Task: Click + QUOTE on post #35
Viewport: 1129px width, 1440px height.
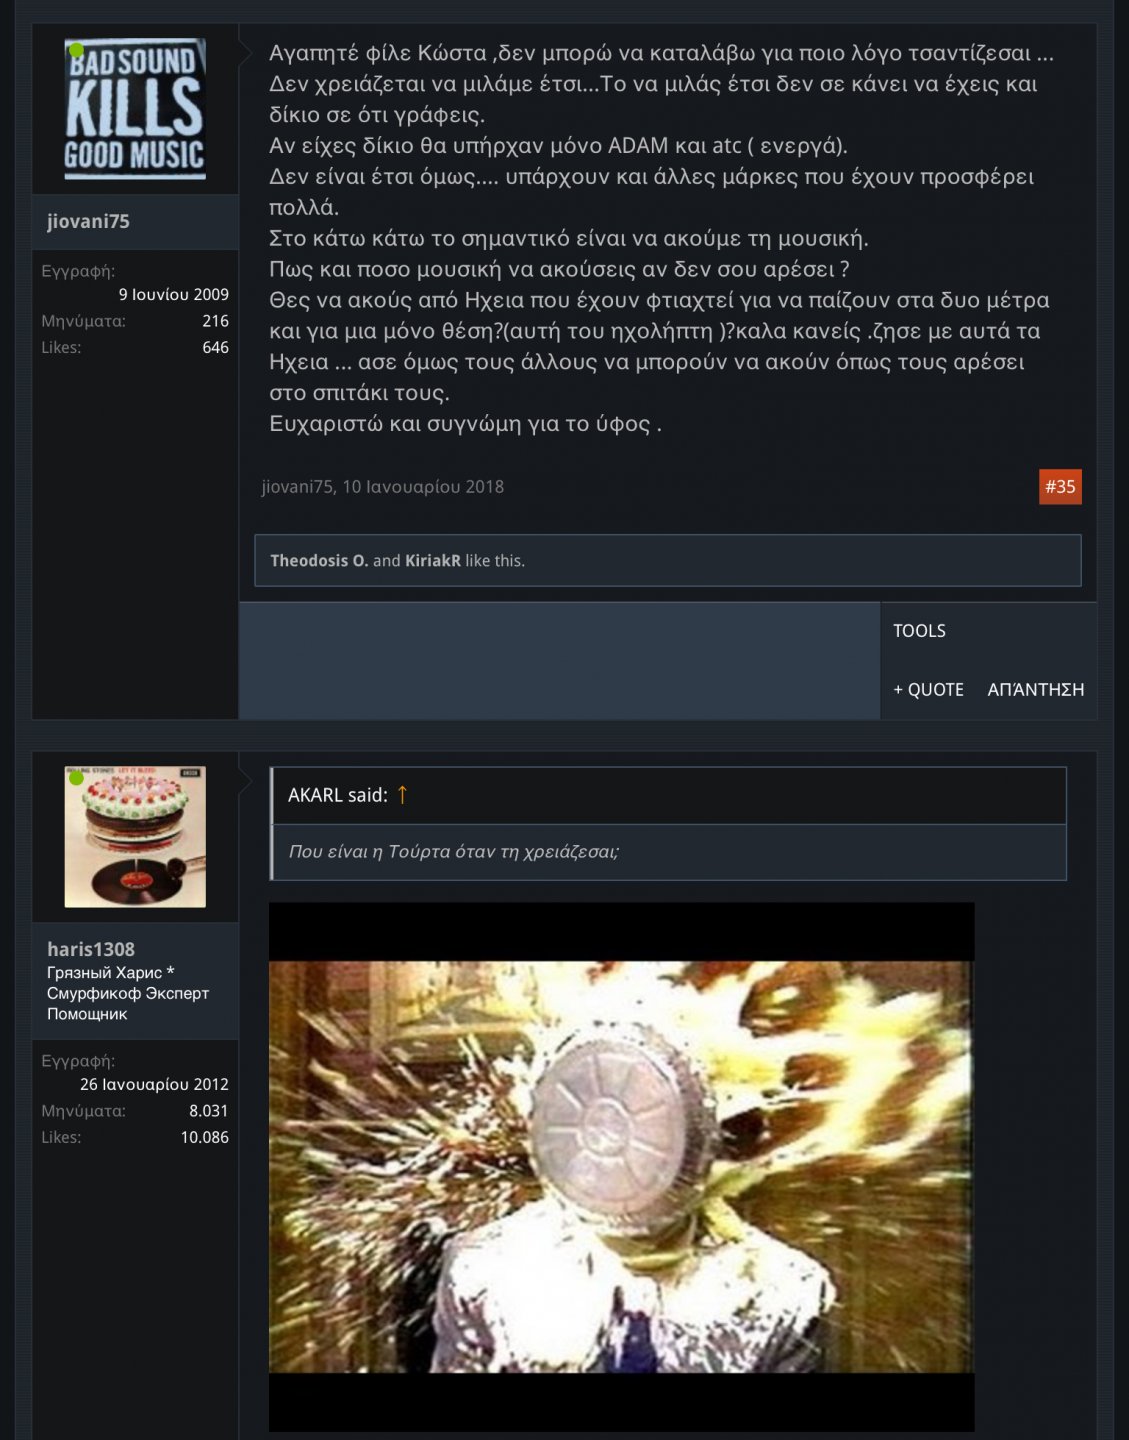Action: [928, 689]
